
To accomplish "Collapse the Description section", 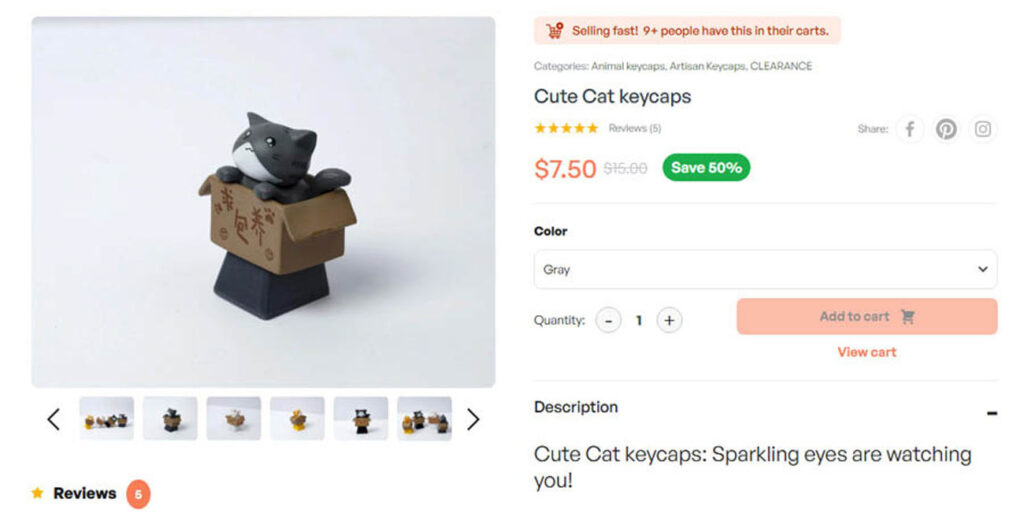I will pos(991,413).
